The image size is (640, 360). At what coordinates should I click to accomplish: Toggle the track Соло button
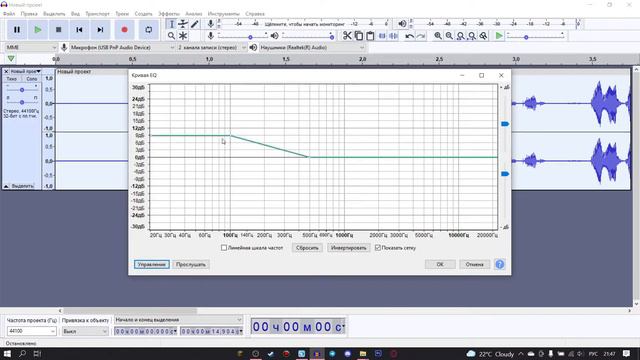[x=31, y=79]
